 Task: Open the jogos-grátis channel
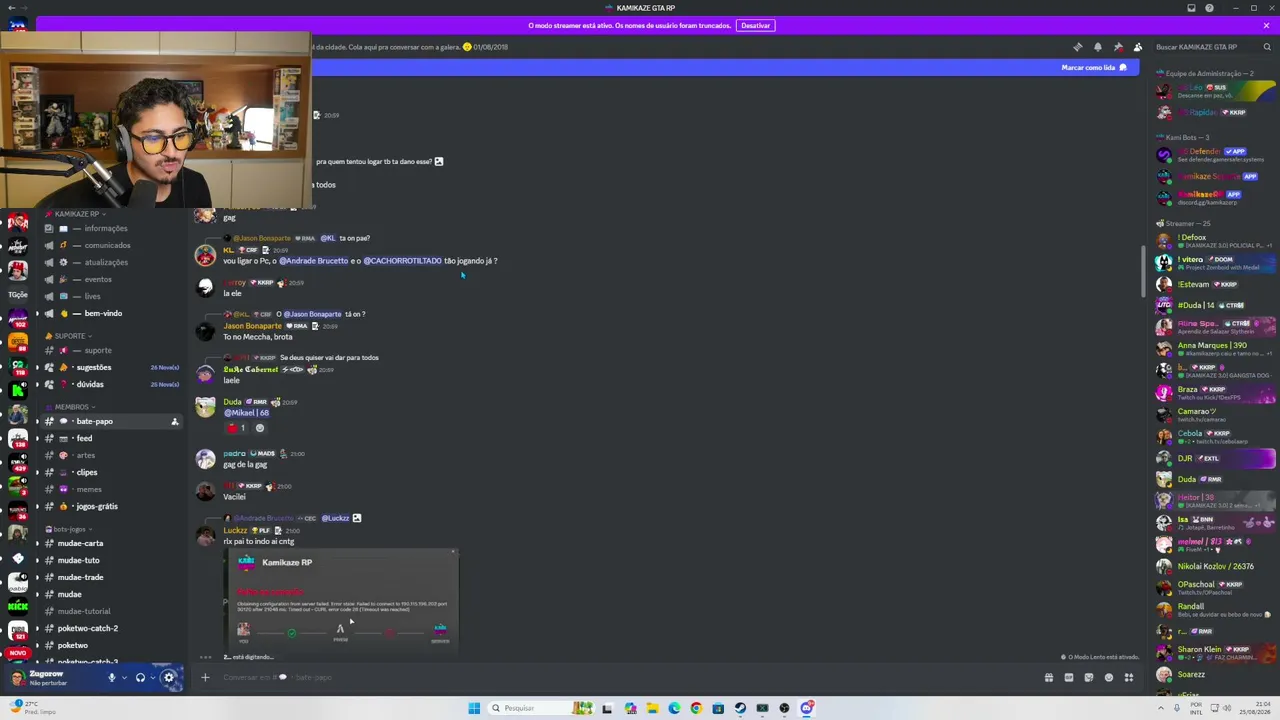(111, 506)
